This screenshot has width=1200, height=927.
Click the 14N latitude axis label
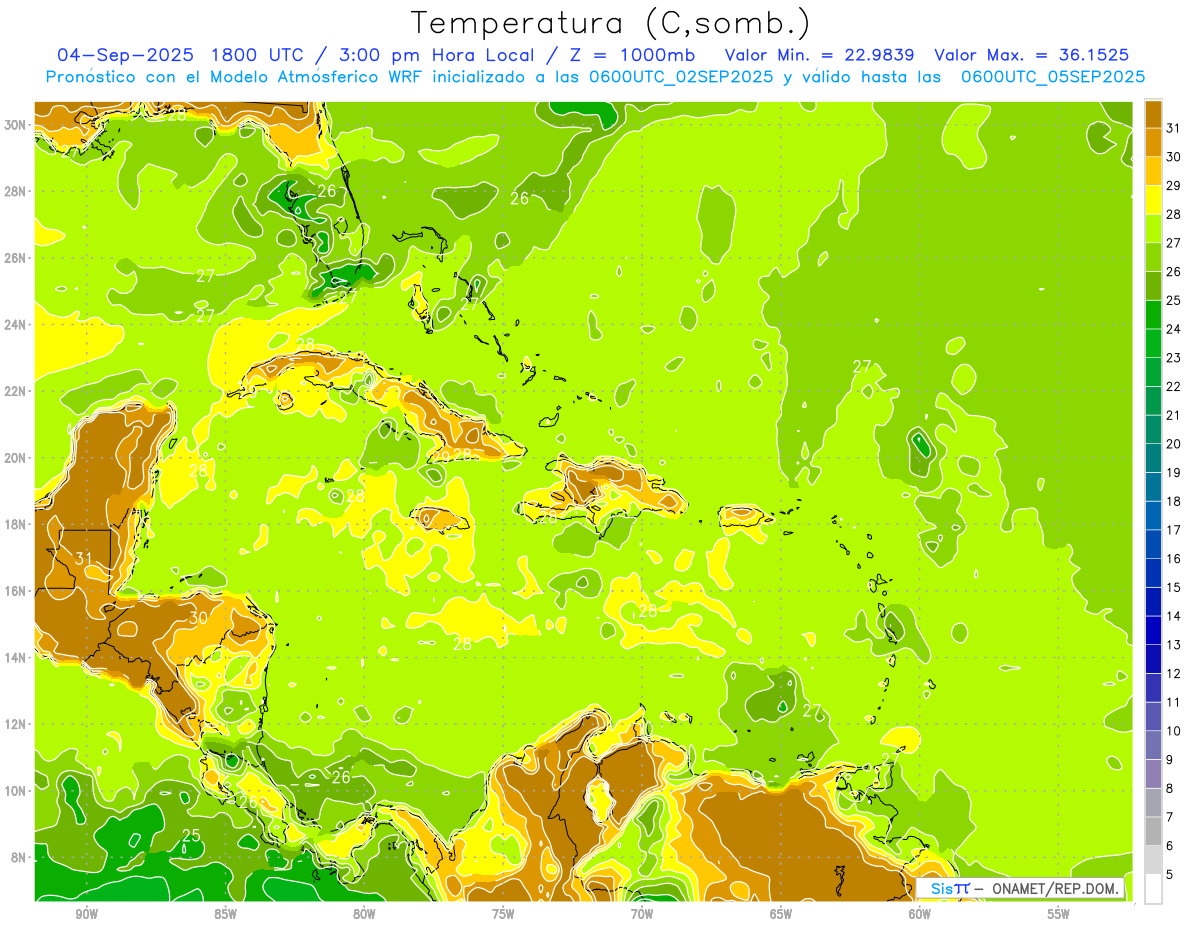(15, 657)
